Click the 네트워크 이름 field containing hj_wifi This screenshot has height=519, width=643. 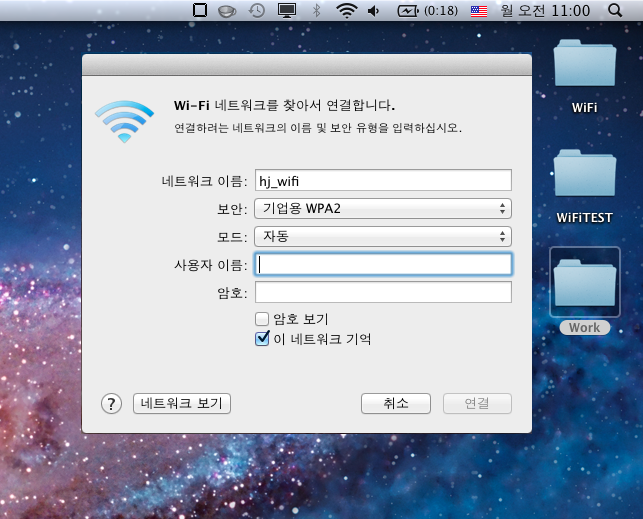pos(383,180)
